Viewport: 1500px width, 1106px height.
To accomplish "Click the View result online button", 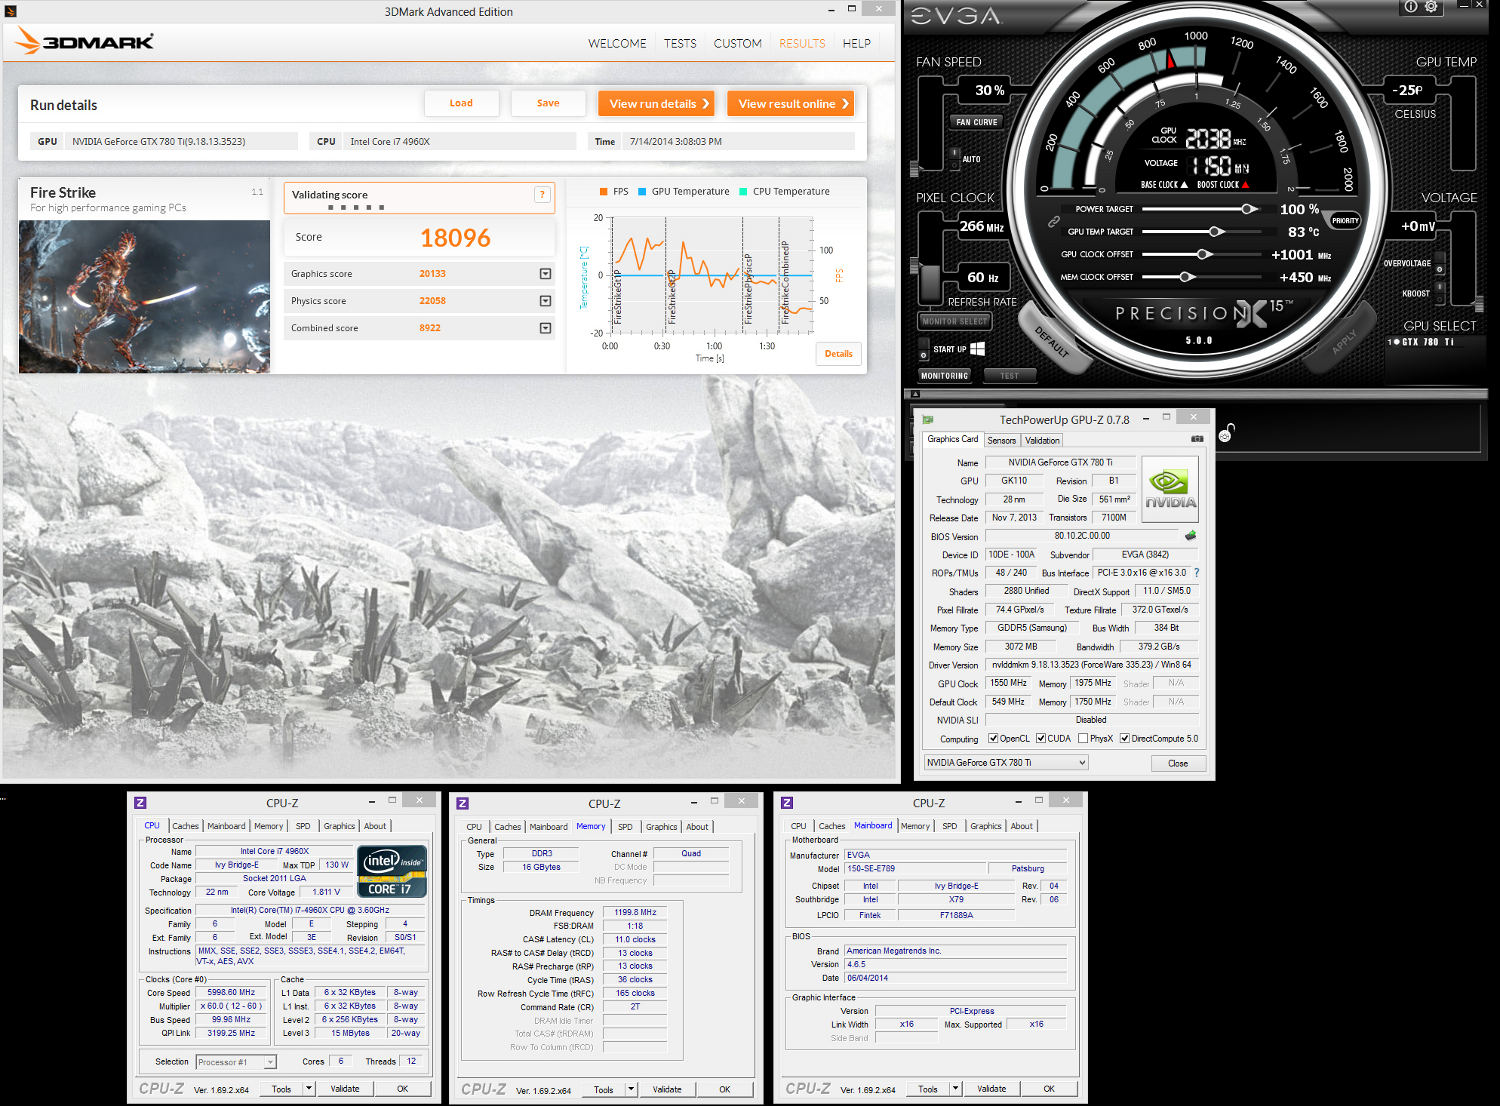I will point(793,104).
